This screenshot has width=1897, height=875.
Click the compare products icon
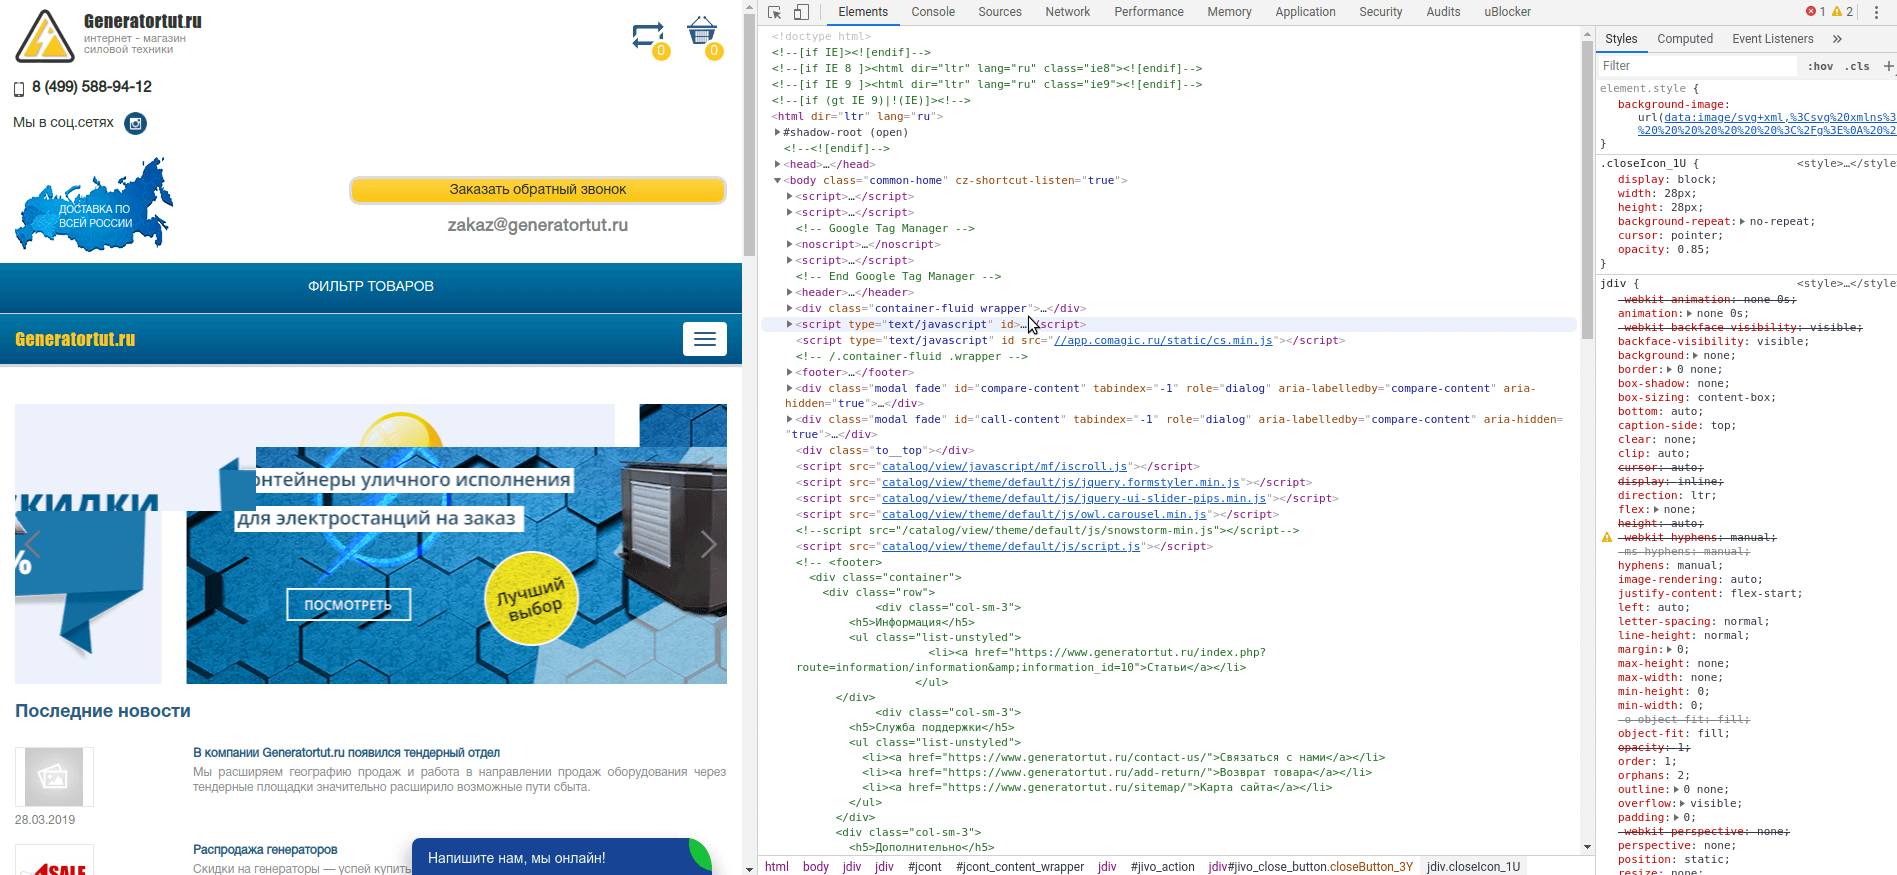[x=648, y=36]
